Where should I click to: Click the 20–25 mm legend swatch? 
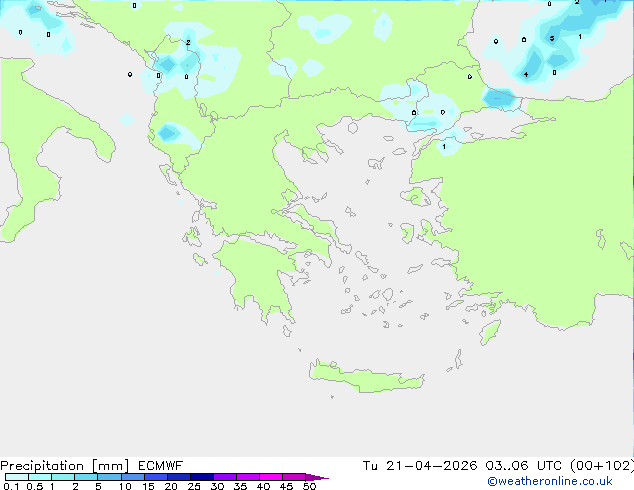tap(179, 477)
